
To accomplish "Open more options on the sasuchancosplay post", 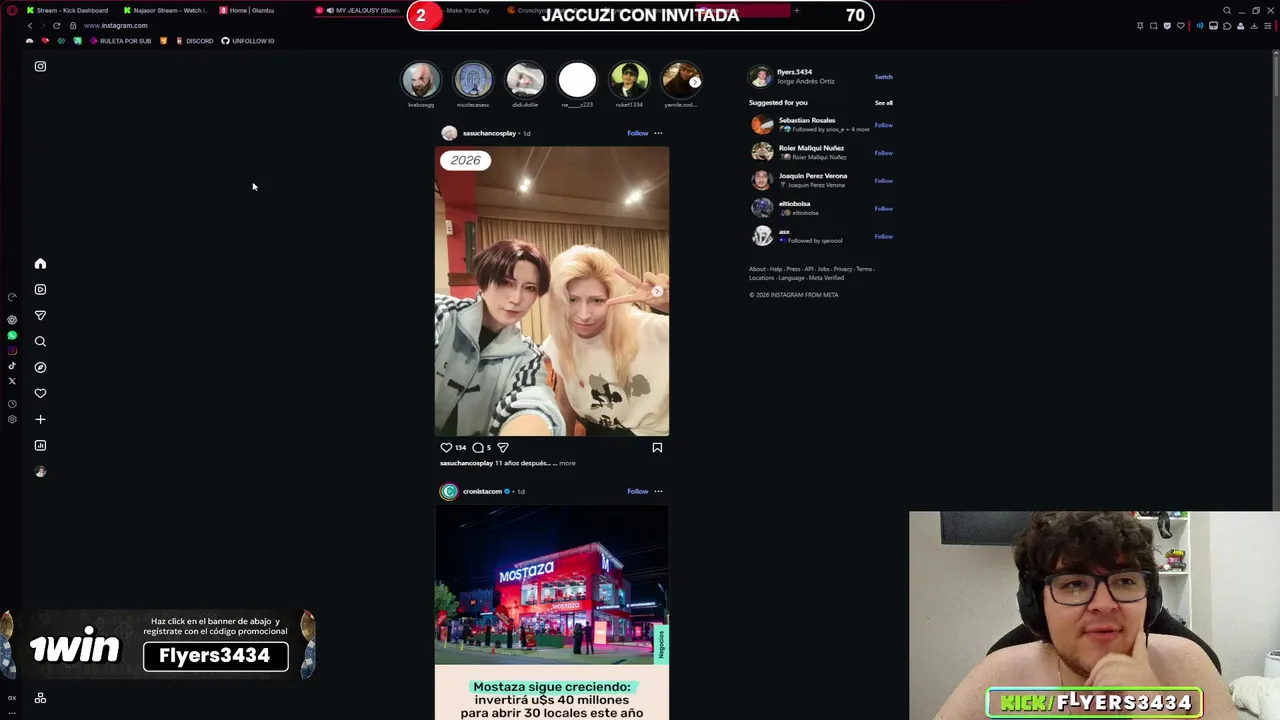I will (658, 133).
